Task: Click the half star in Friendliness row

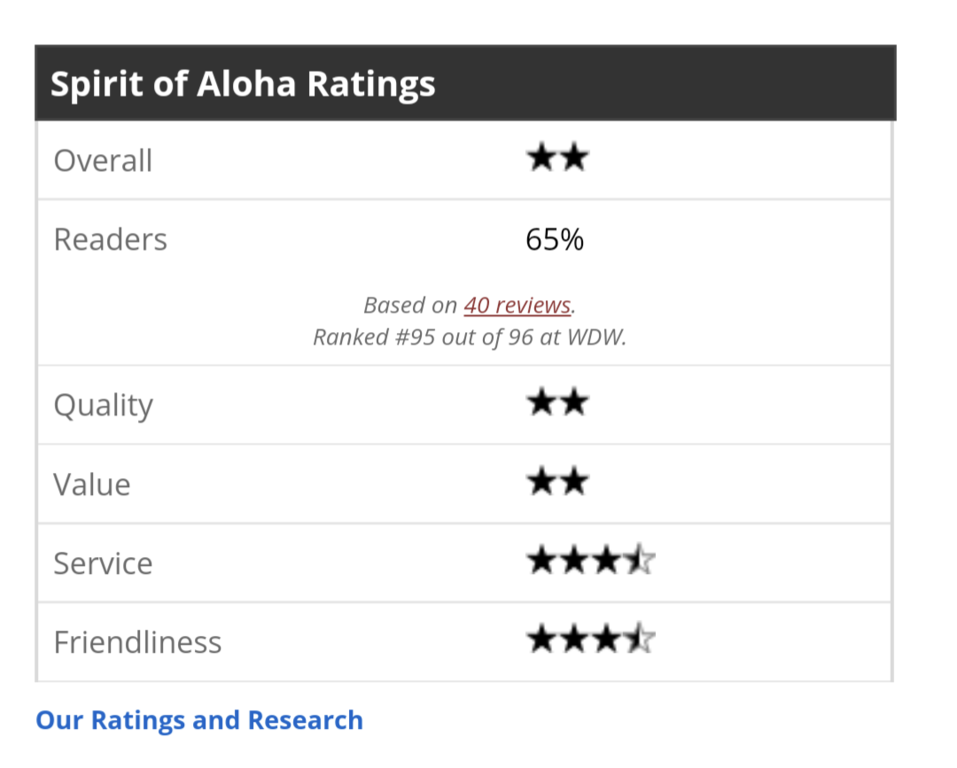Action: click(x=640, y=640)
